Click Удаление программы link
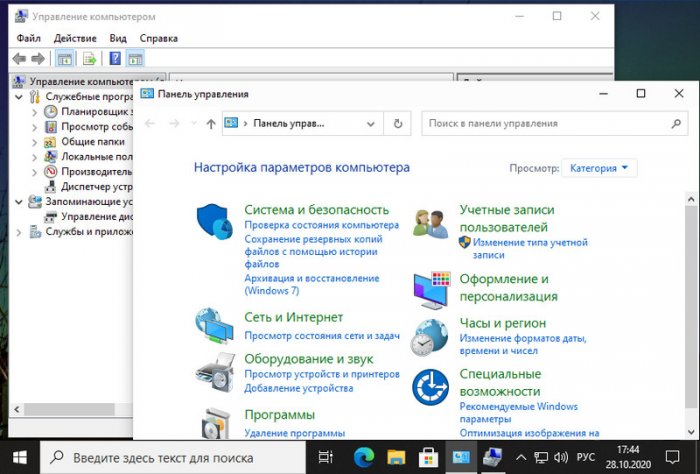The width and height of the screenshot is (700, 474). pos(295,433)
